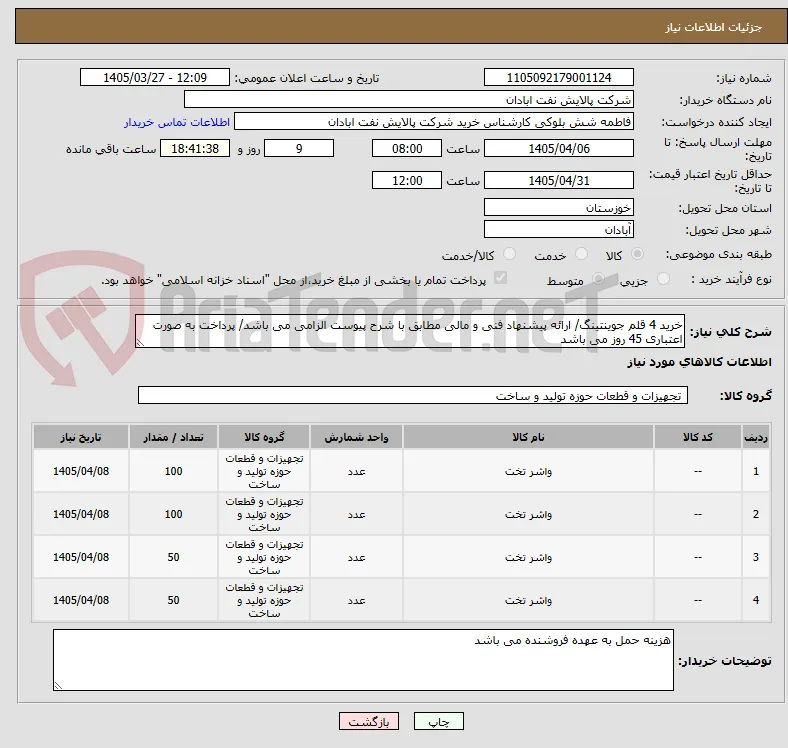Click goods group cell in row 1
This screenshot has height=748, width=788.
264,471
